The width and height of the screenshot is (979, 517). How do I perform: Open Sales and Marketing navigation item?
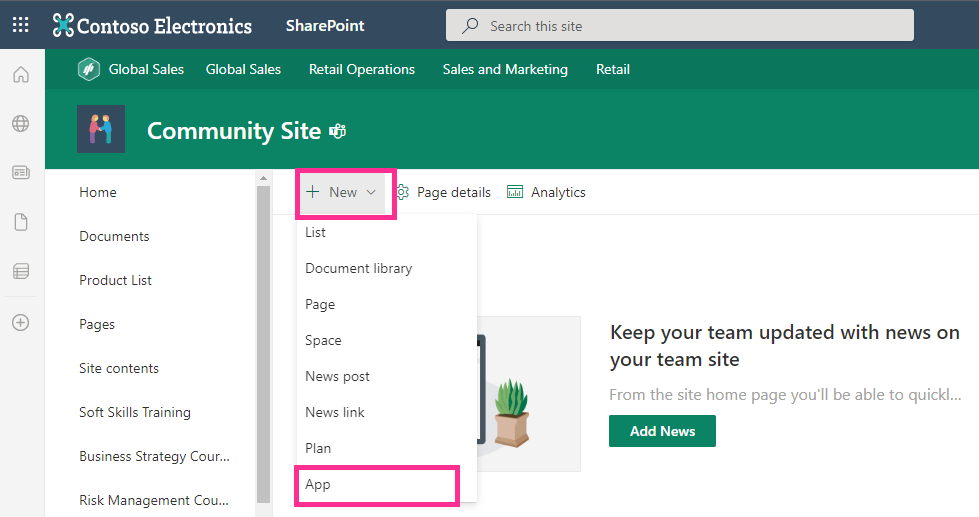[505, 69]
